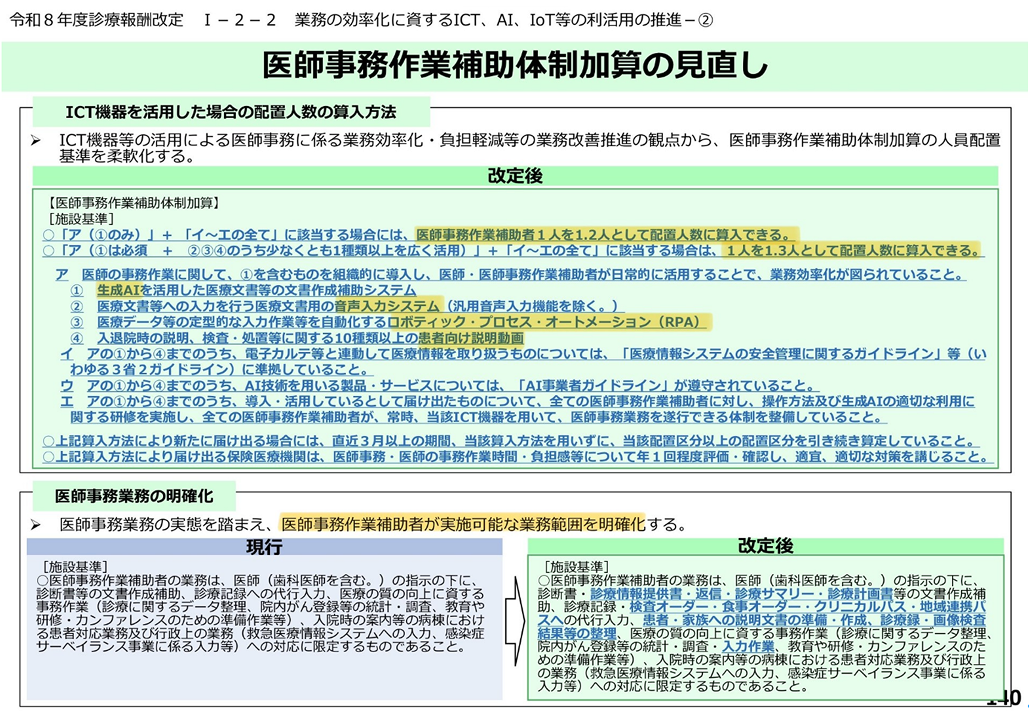Click '［施設基準］' under 【医師事務作業補助体制加算】
The width and height of the screenshot is (1029, 720).
[81, 219]
